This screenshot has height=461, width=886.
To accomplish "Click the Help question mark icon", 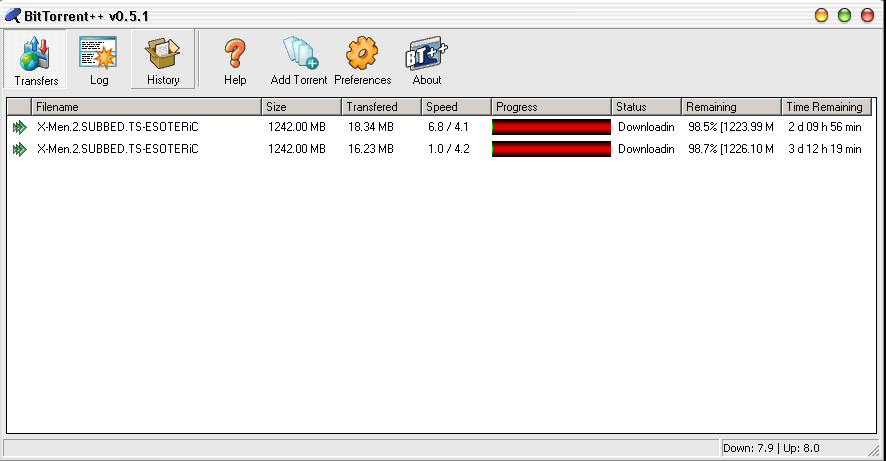I will pyautogui.click(x=235, y=54).
